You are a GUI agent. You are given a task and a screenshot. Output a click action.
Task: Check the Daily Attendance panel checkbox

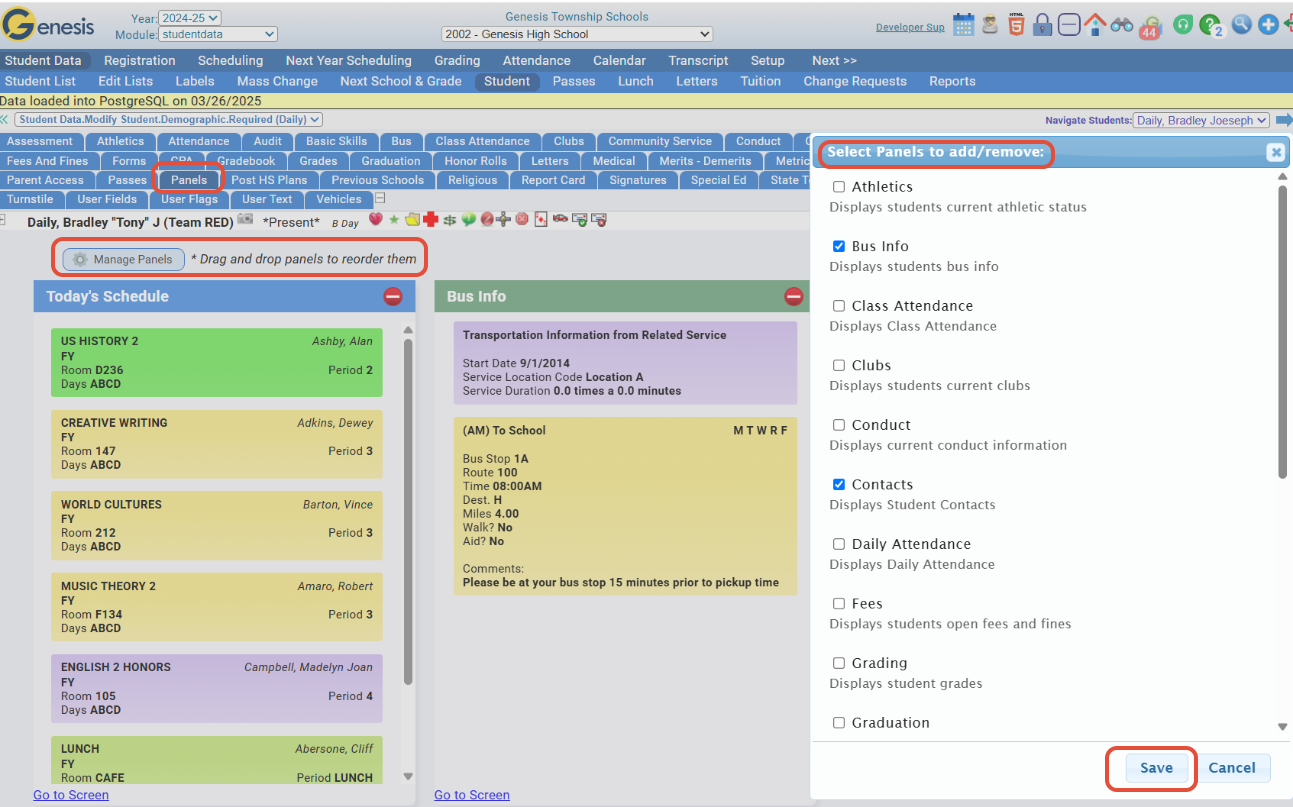(839, 544)
